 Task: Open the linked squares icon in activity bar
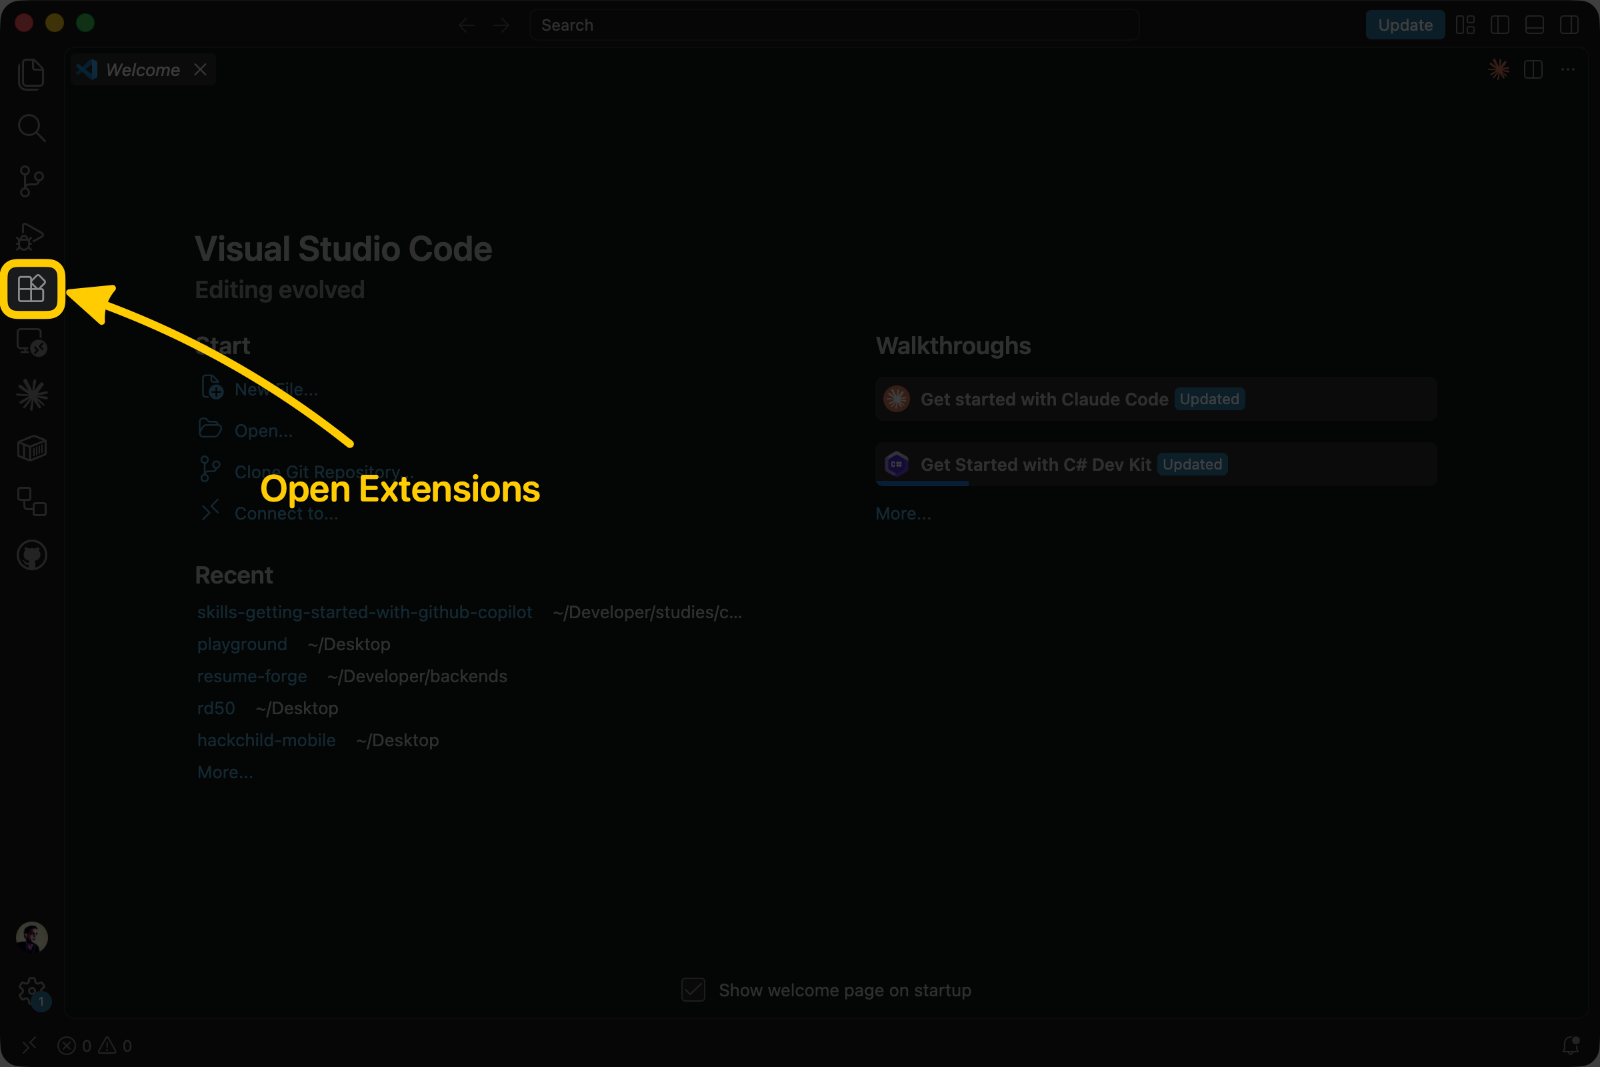pyautogui.click(x=32, y=501)
